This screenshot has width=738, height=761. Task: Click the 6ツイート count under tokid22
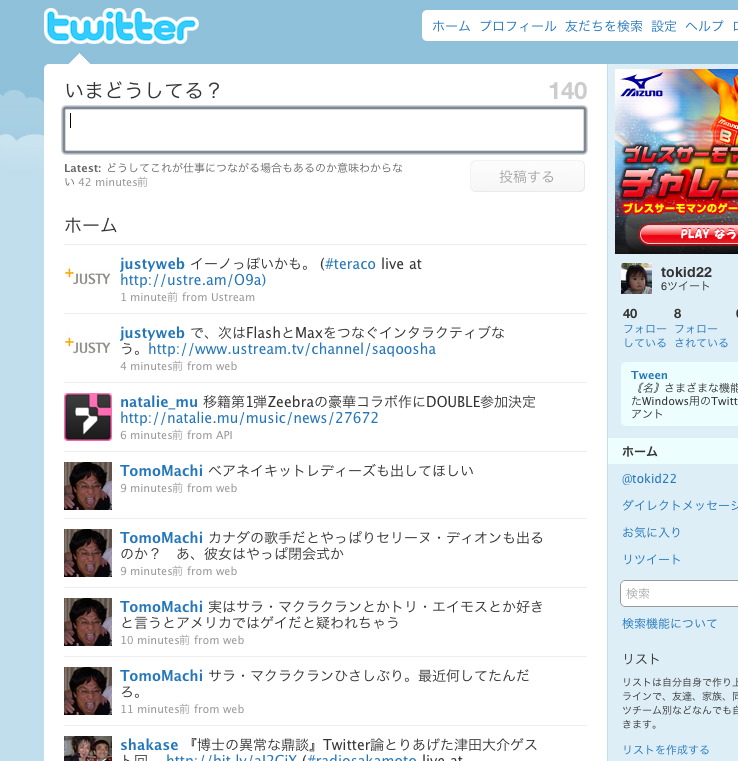click(685, 286)
